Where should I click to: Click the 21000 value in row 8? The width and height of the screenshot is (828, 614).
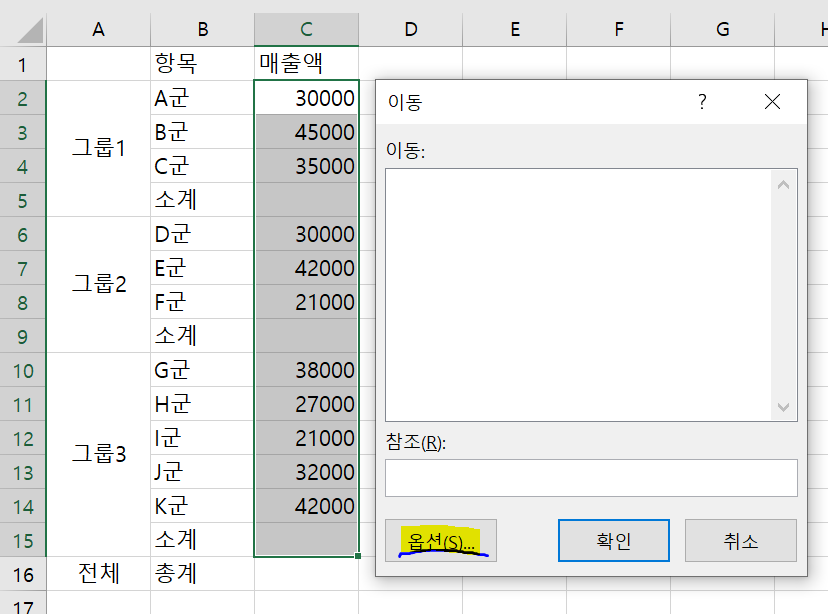(x=306, y=302)
